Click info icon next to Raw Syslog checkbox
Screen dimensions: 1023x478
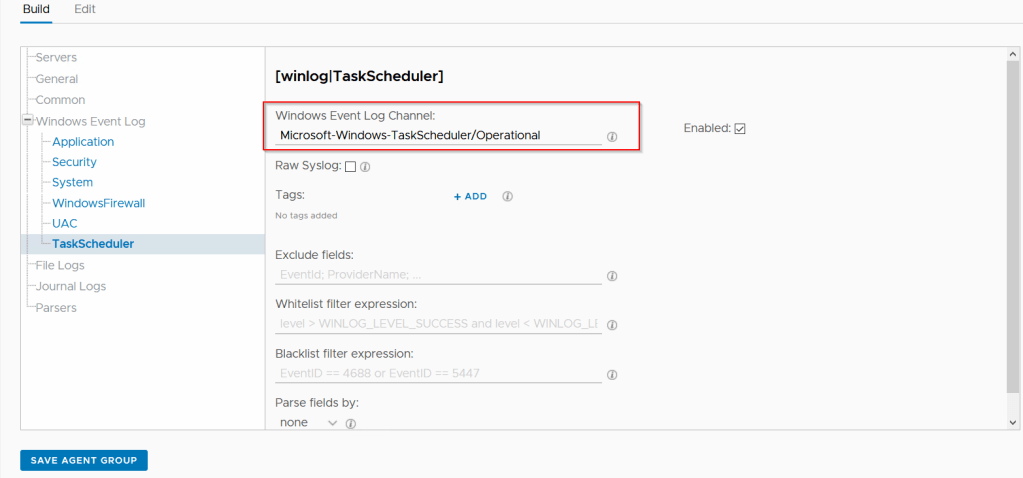tap(365, 167)
